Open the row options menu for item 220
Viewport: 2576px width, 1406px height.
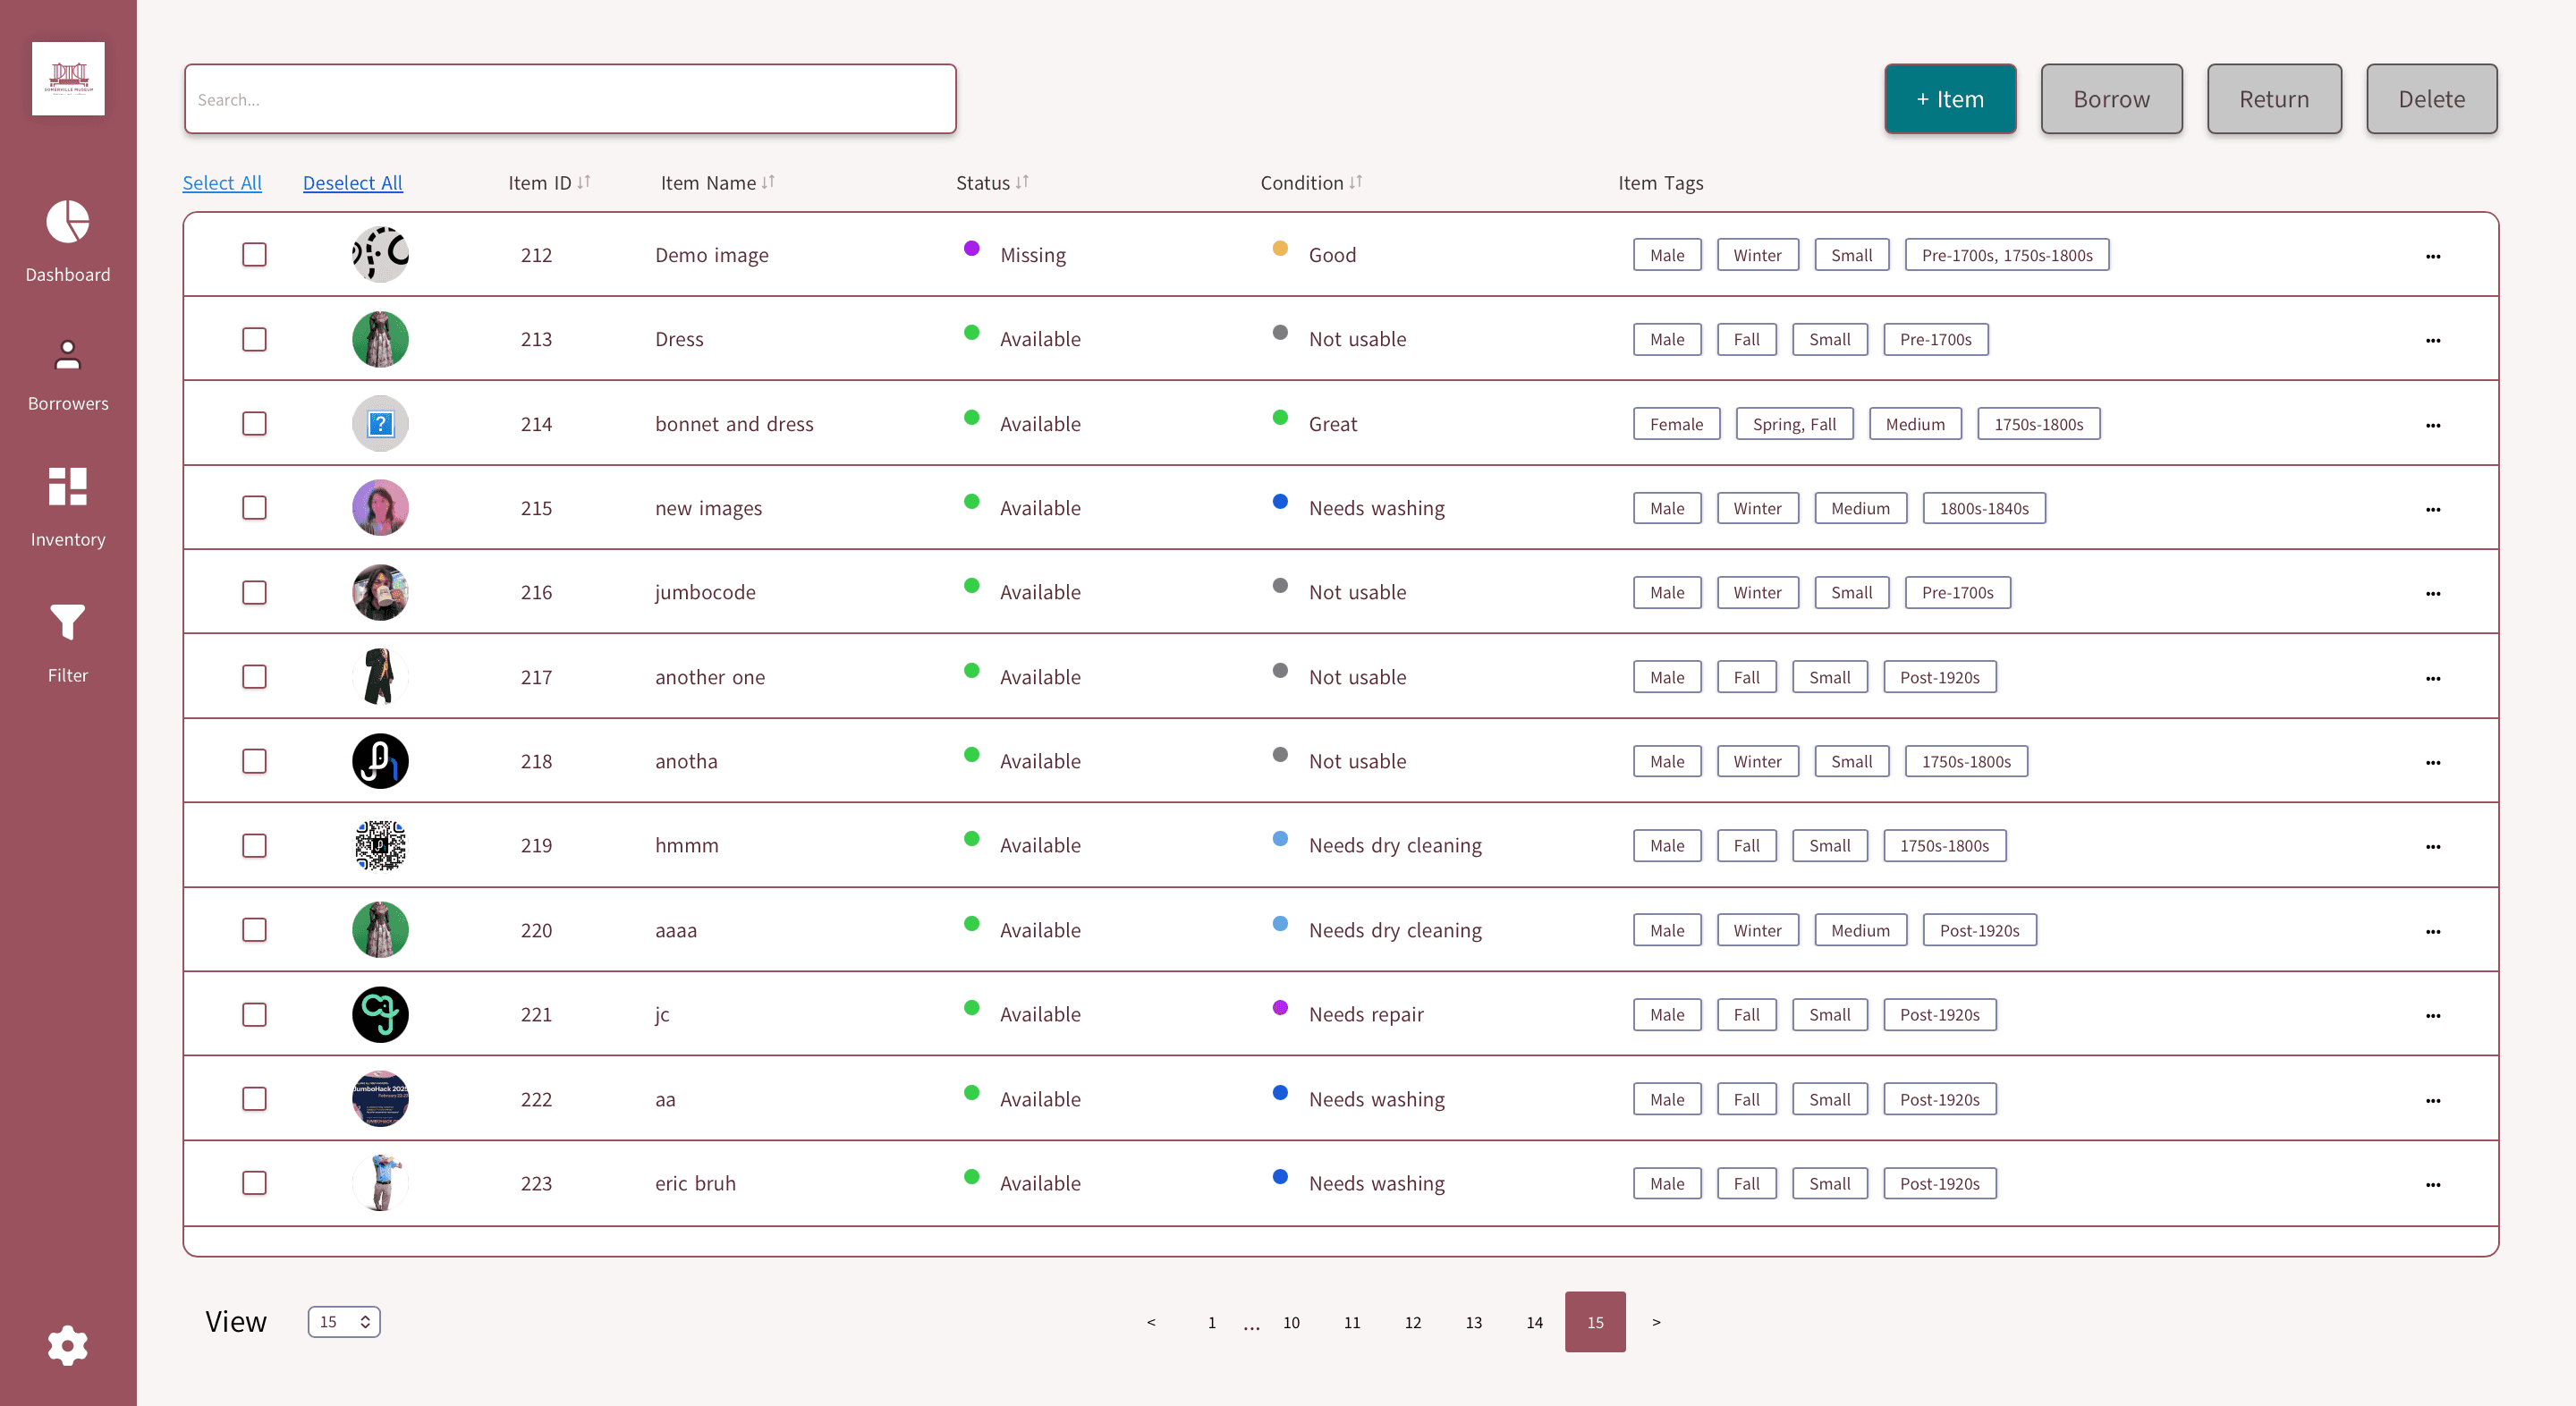coord(2433,930)
